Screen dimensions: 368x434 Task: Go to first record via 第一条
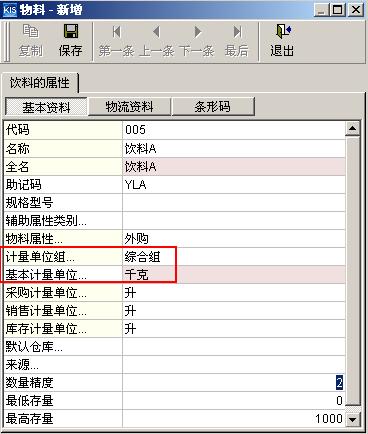(116, 41)
